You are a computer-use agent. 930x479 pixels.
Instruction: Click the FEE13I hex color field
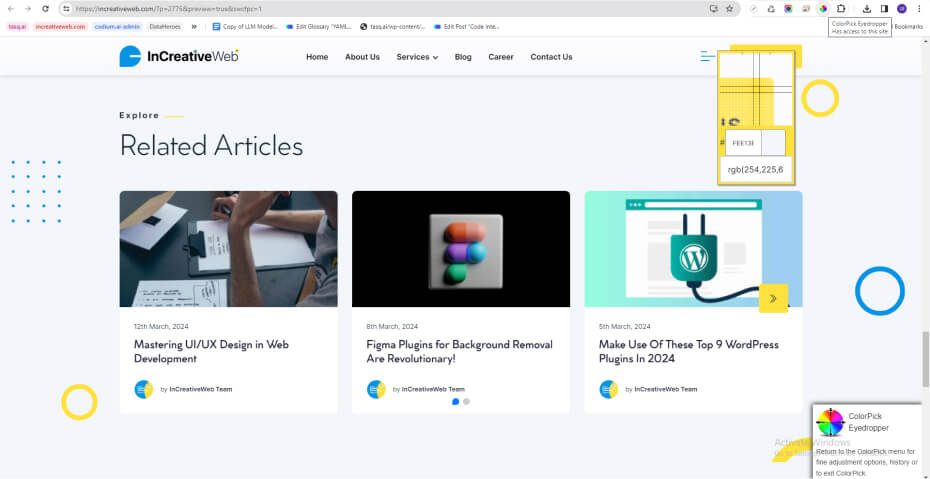click(x=743, y=143)
